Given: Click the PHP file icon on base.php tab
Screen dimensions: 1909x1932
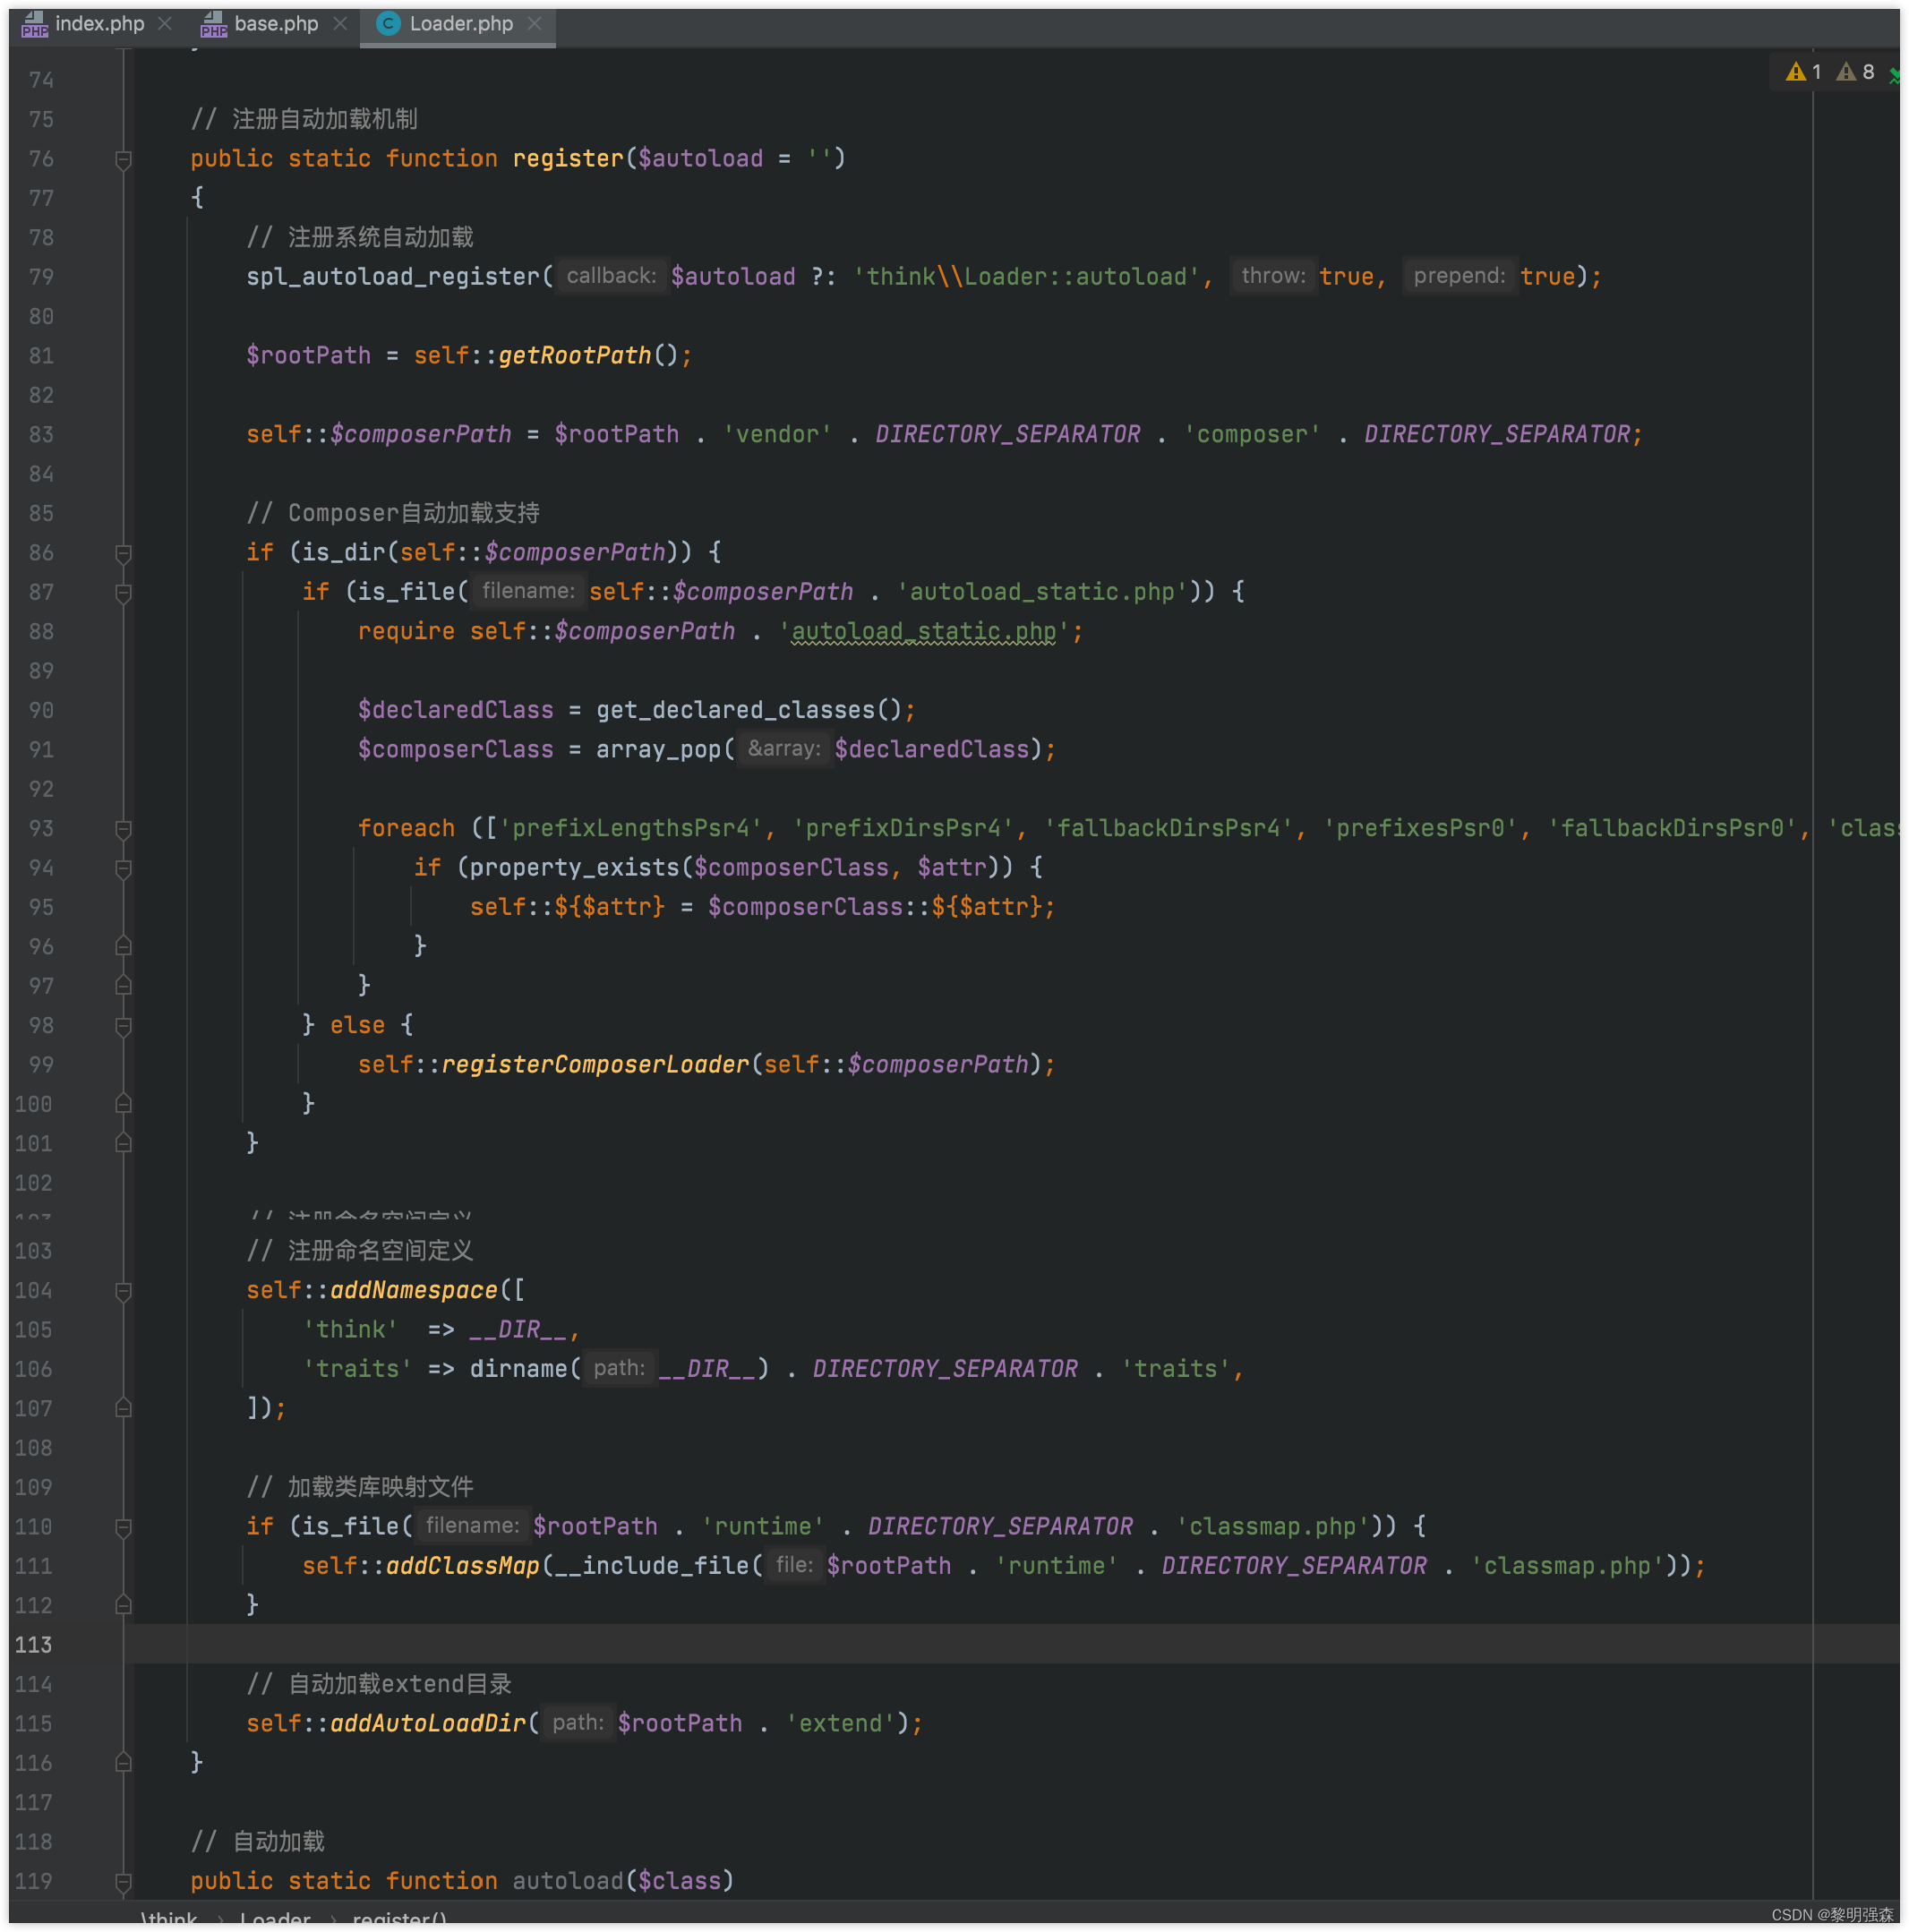Looking at the screenshot, I should (213, 23).
